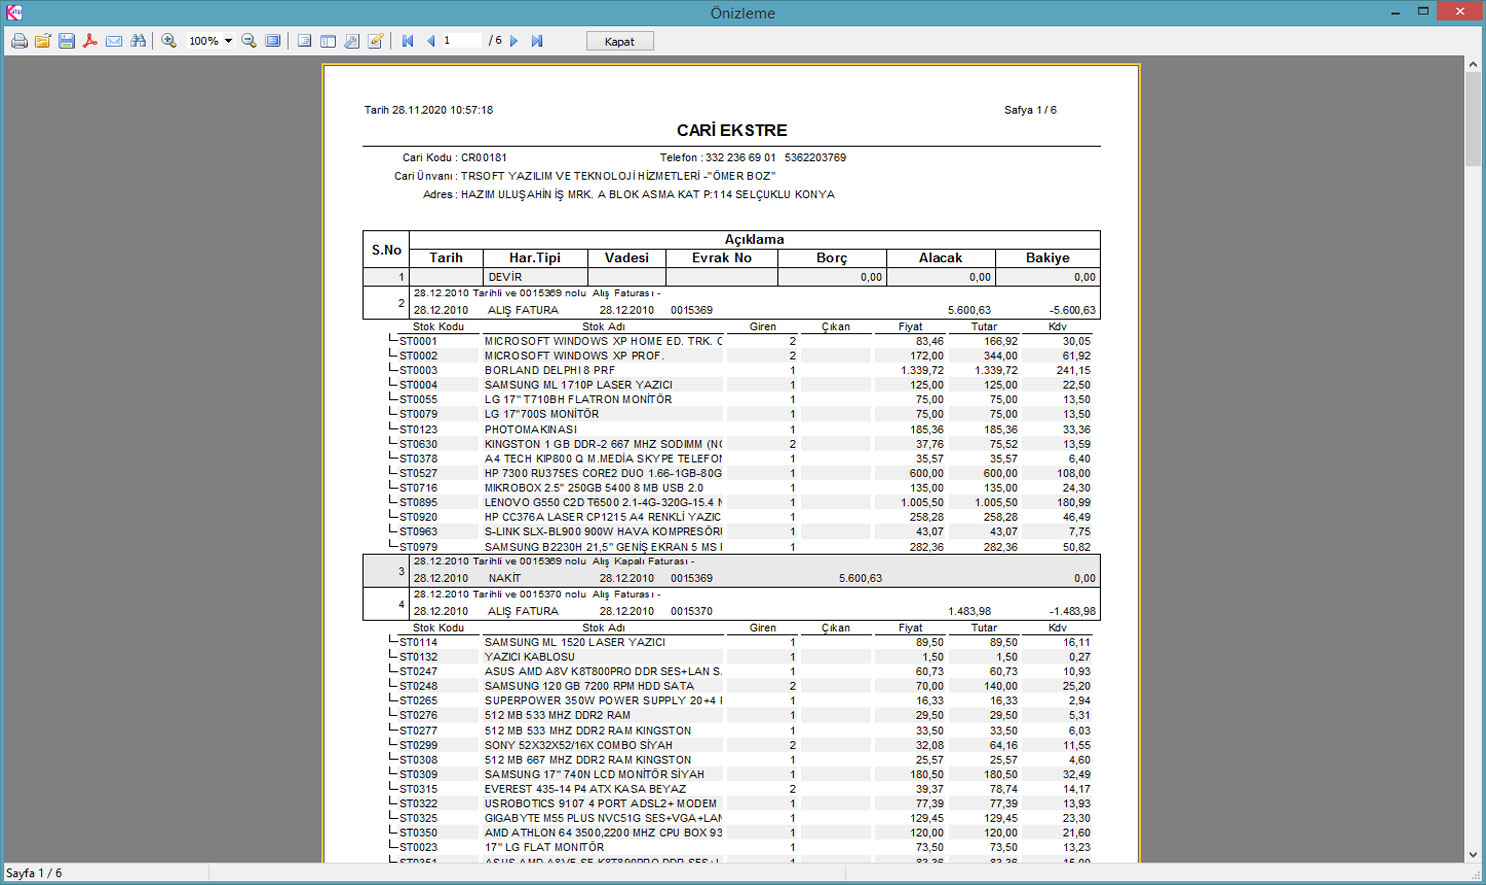
Task: Send the report by e-mail envelope icon
Action: [114, 41]
